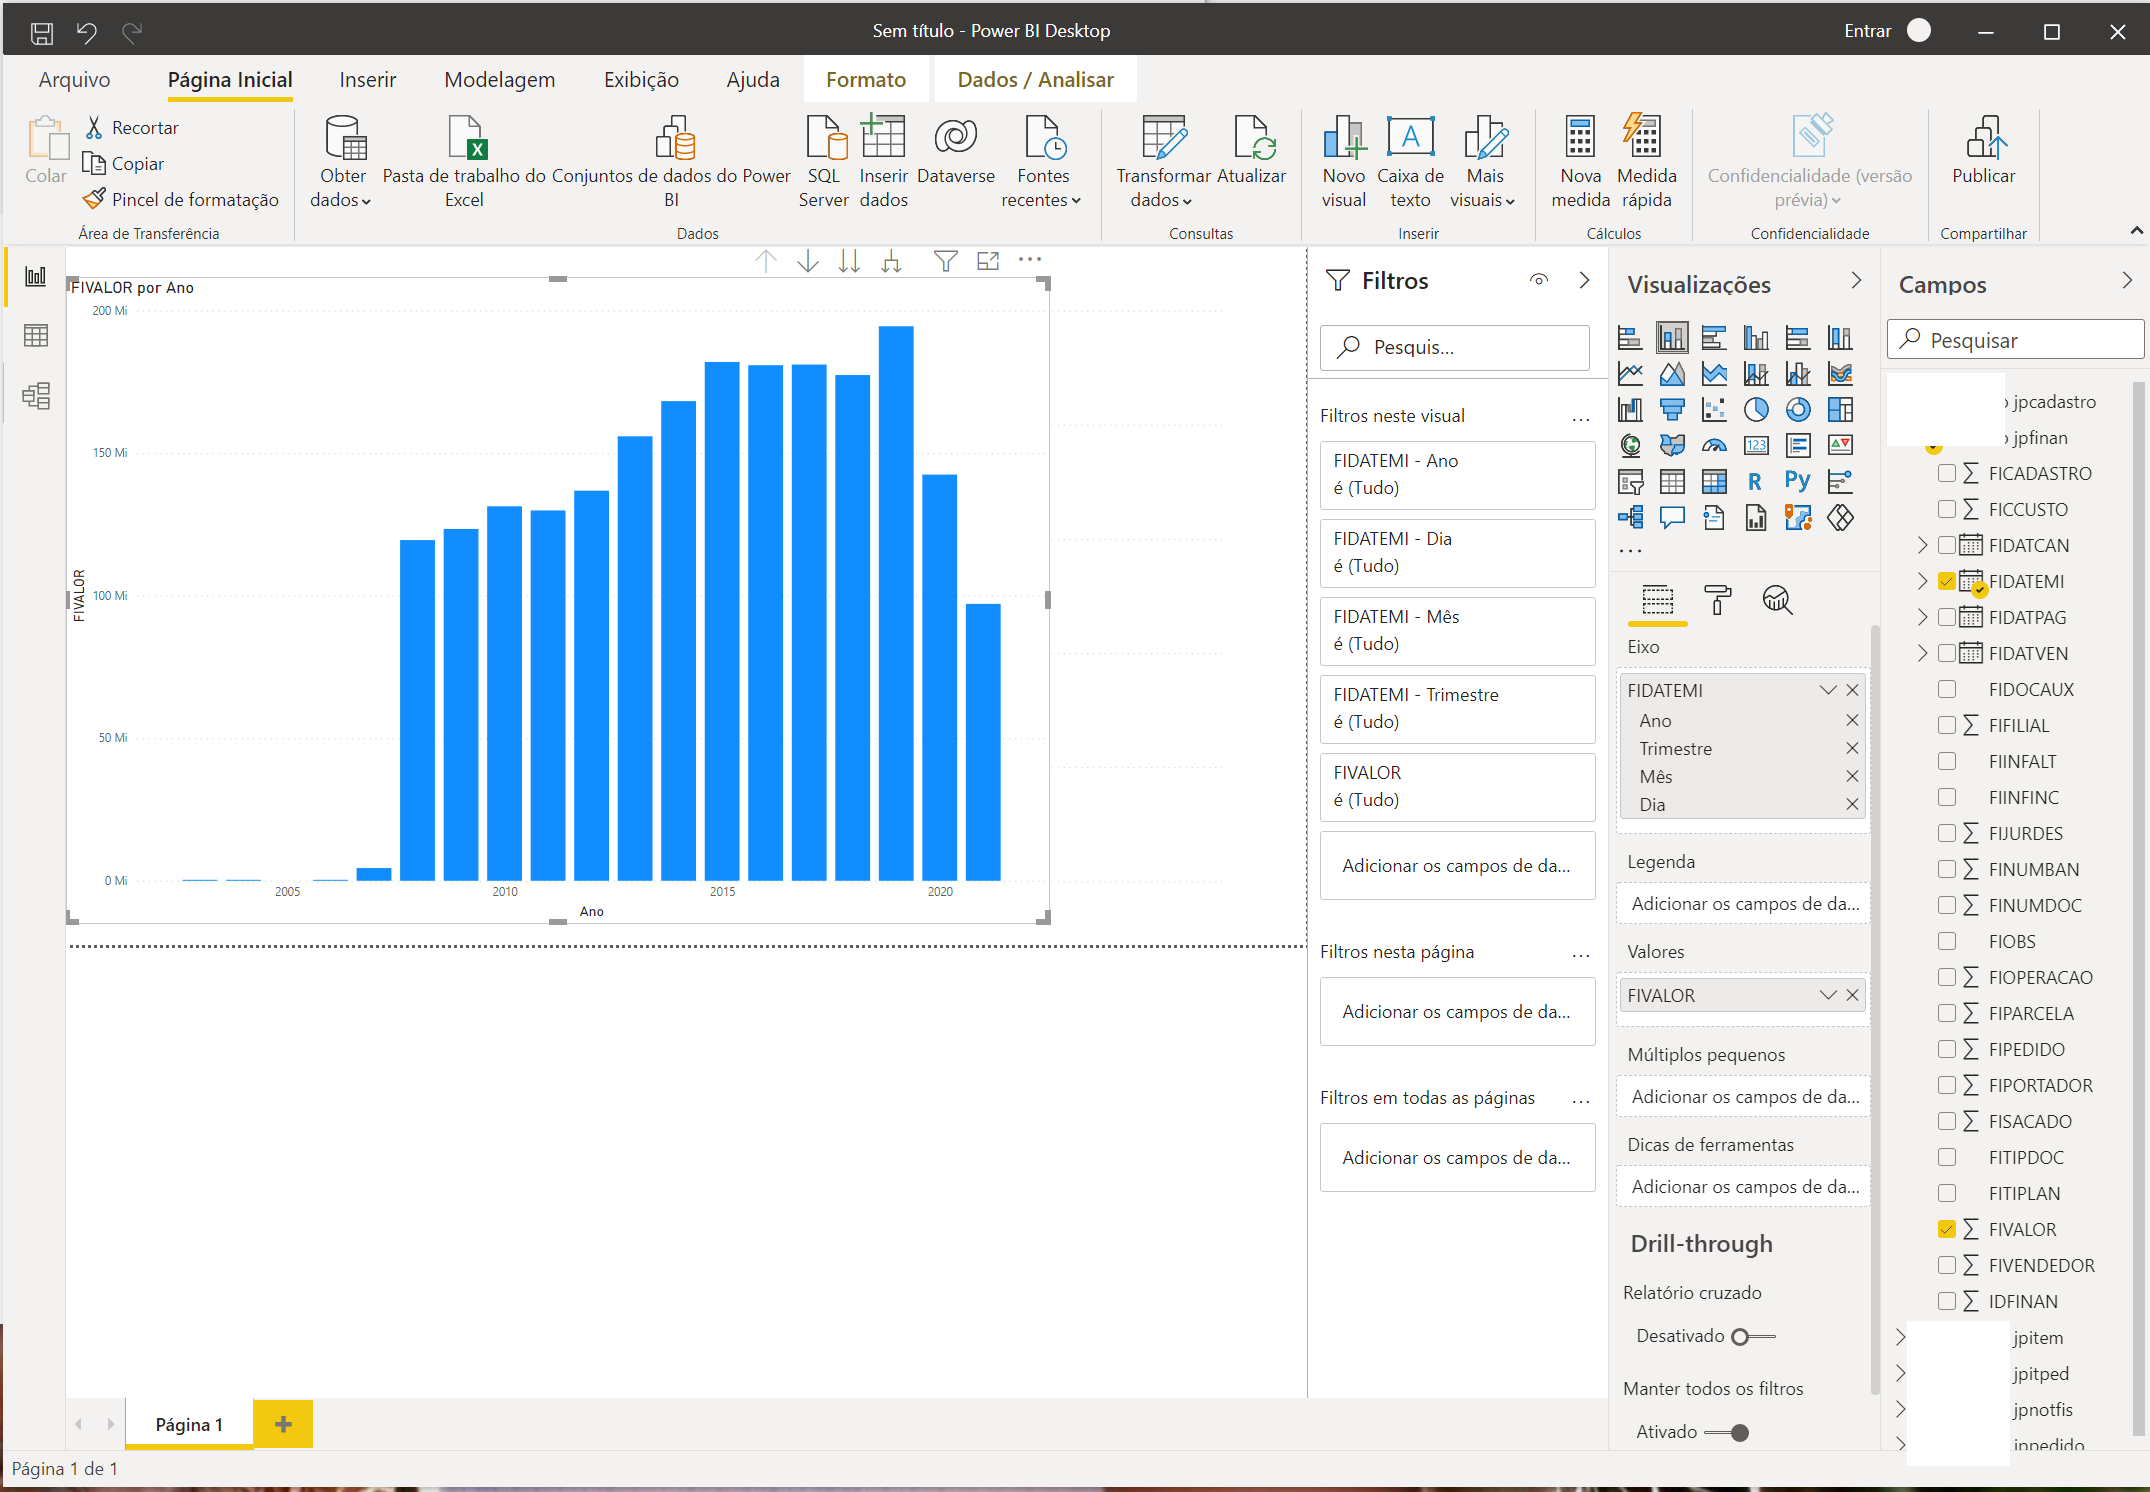2150x1492 pixels.
Task: Click Focus mode icon above chart
Action: (988, 261)
